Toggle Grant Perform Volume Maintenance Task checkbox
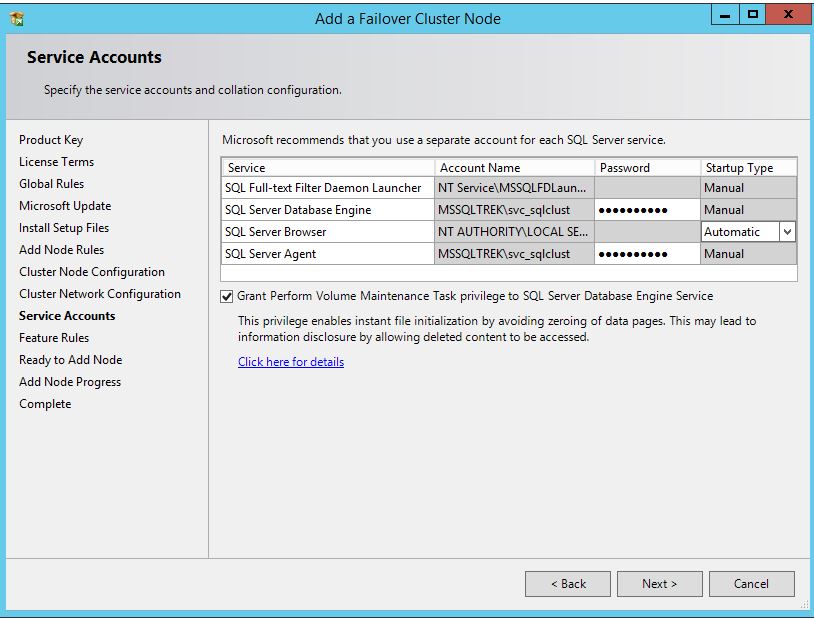This screenshot has height=618, width=814. 226,296
